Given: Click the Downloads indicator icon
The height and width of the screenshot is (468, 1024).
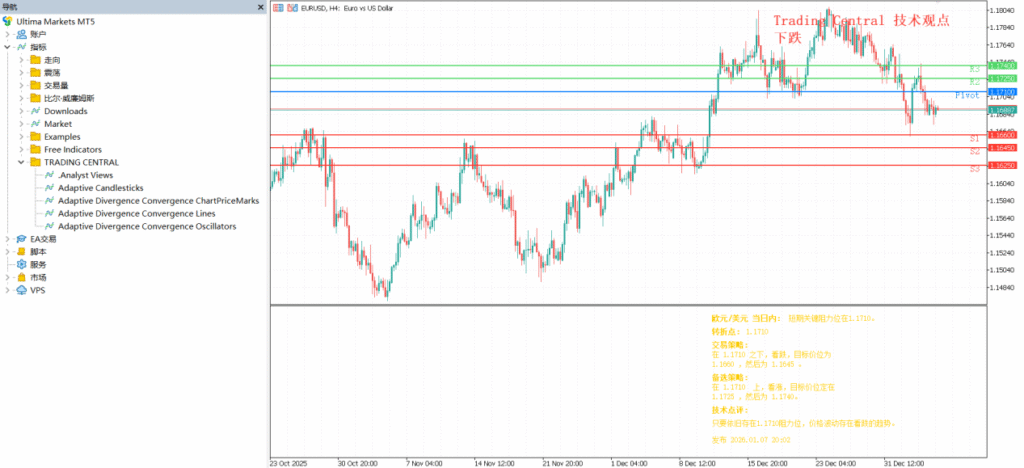Looking at the screenshot, I should click(x=35, y=111).
